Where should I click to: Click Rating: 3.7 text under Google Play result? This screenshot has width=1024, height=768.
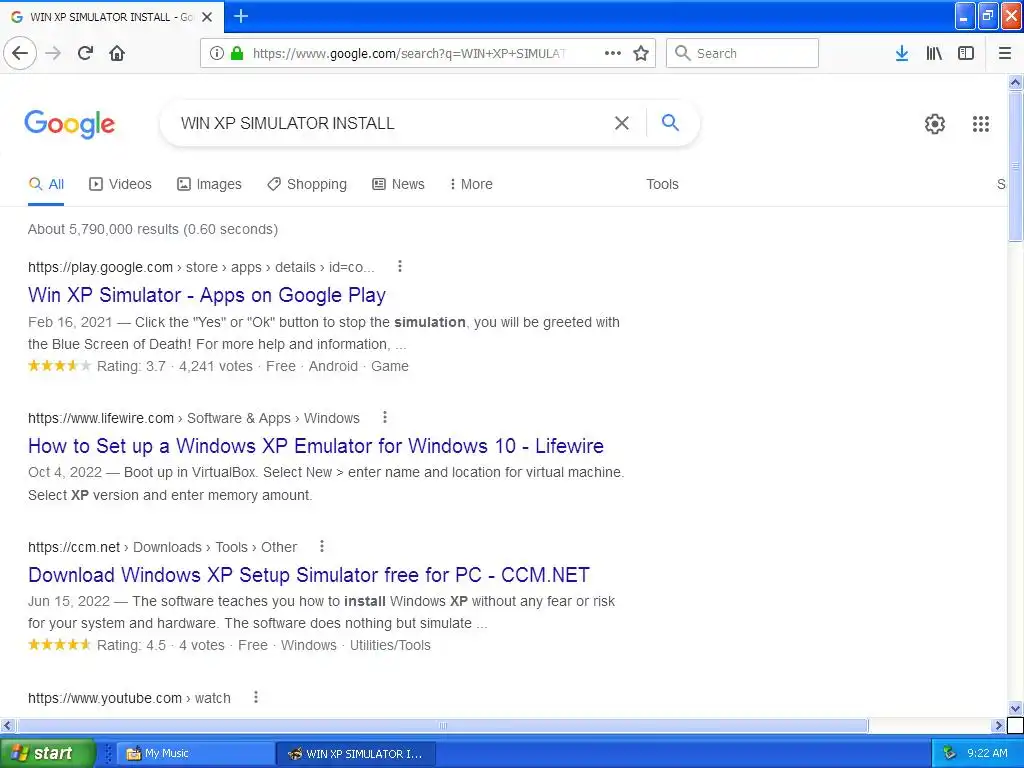pyautogui.click(x=131, y=366)
